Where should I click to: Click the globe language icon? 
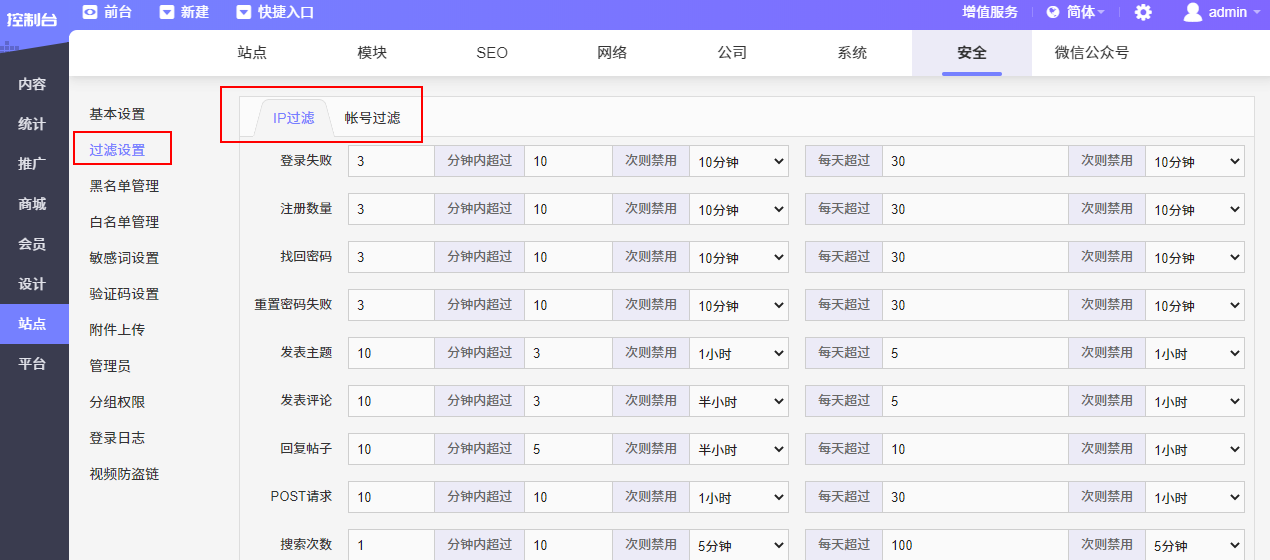[x=1053, y=13]
